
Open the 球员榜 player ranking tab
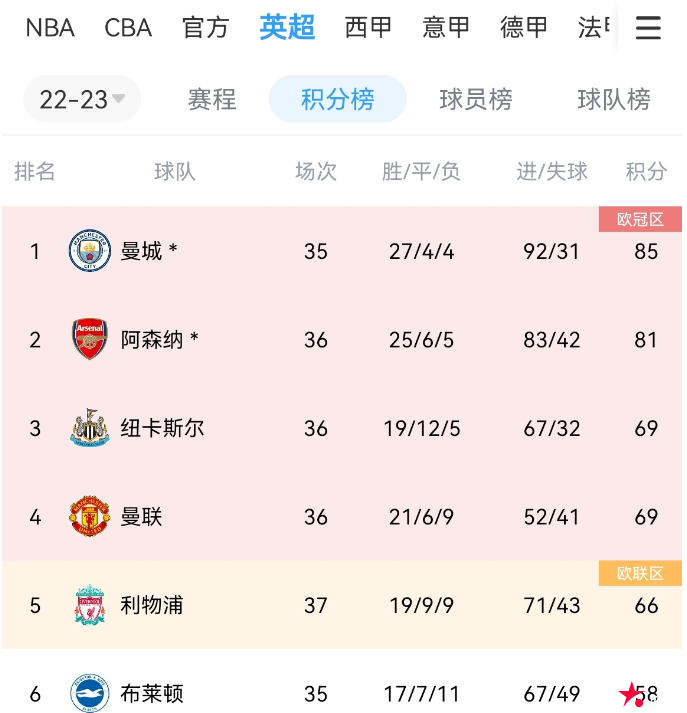(x=476, y=99)
